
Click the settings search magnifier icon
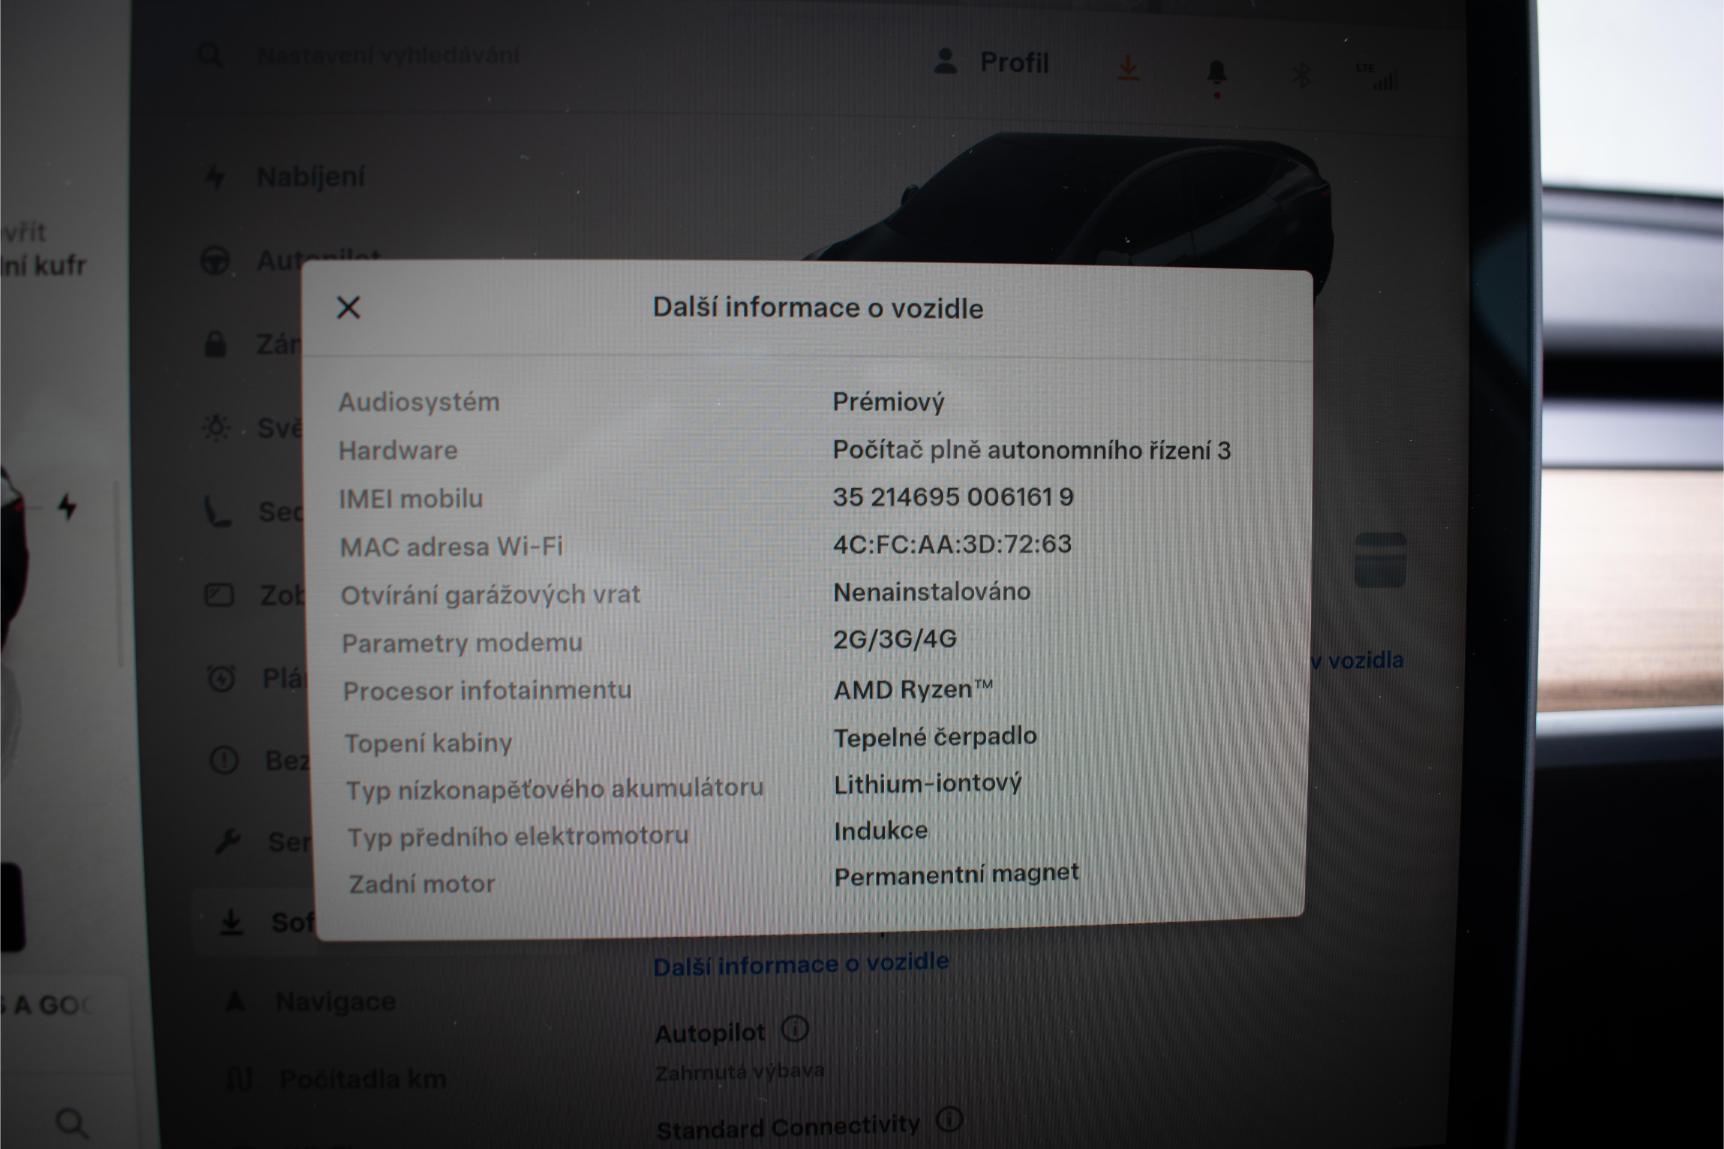(x=210, y=55)
